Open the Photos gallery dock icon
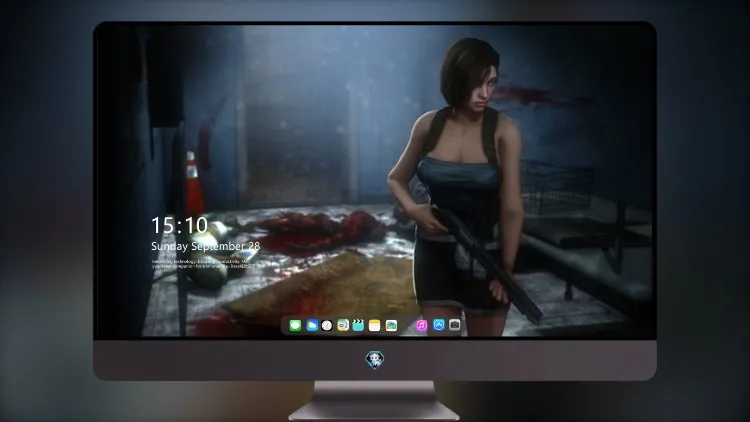The image size is (750, 422). pos(391,325)
